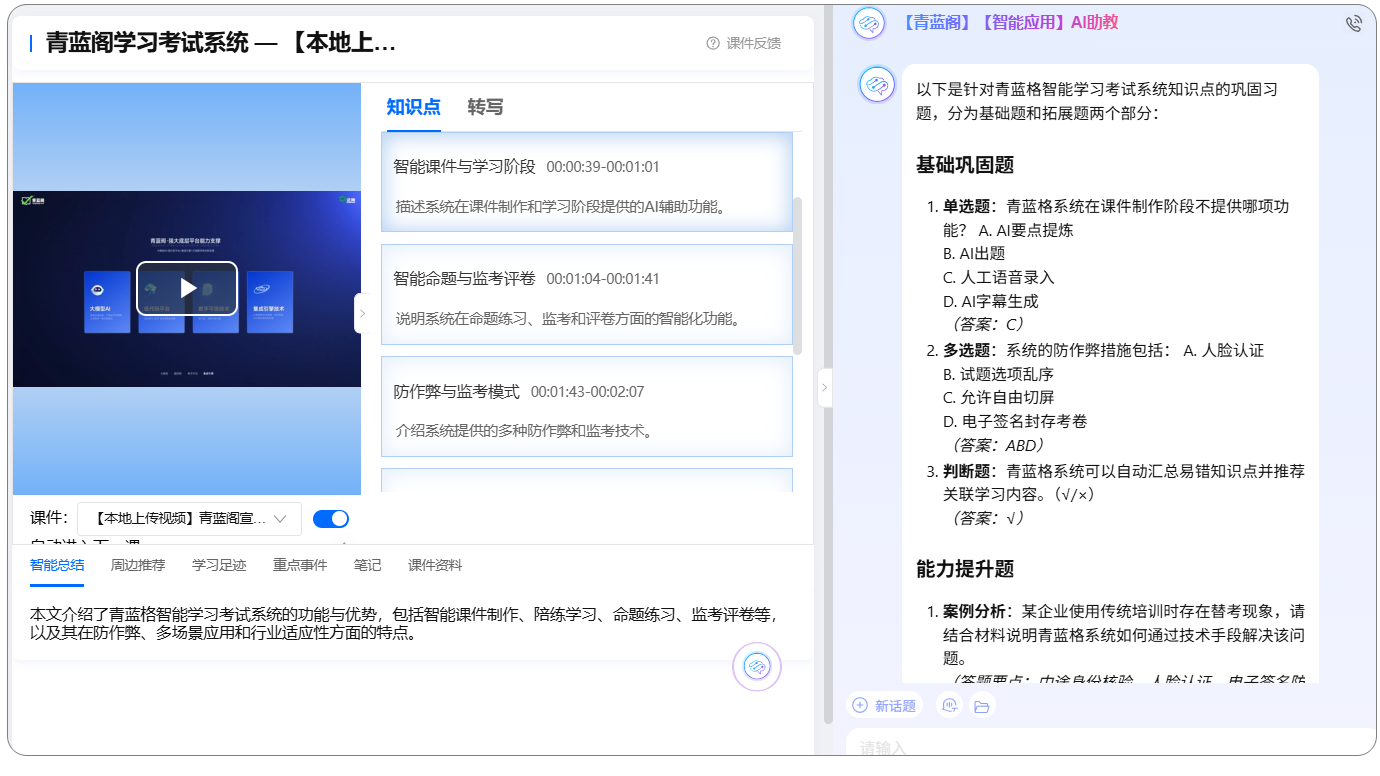This screenshot has height=776, width=1380.
Task: Click the summary paragraph under 智能总结
Action: click(404, 623)
